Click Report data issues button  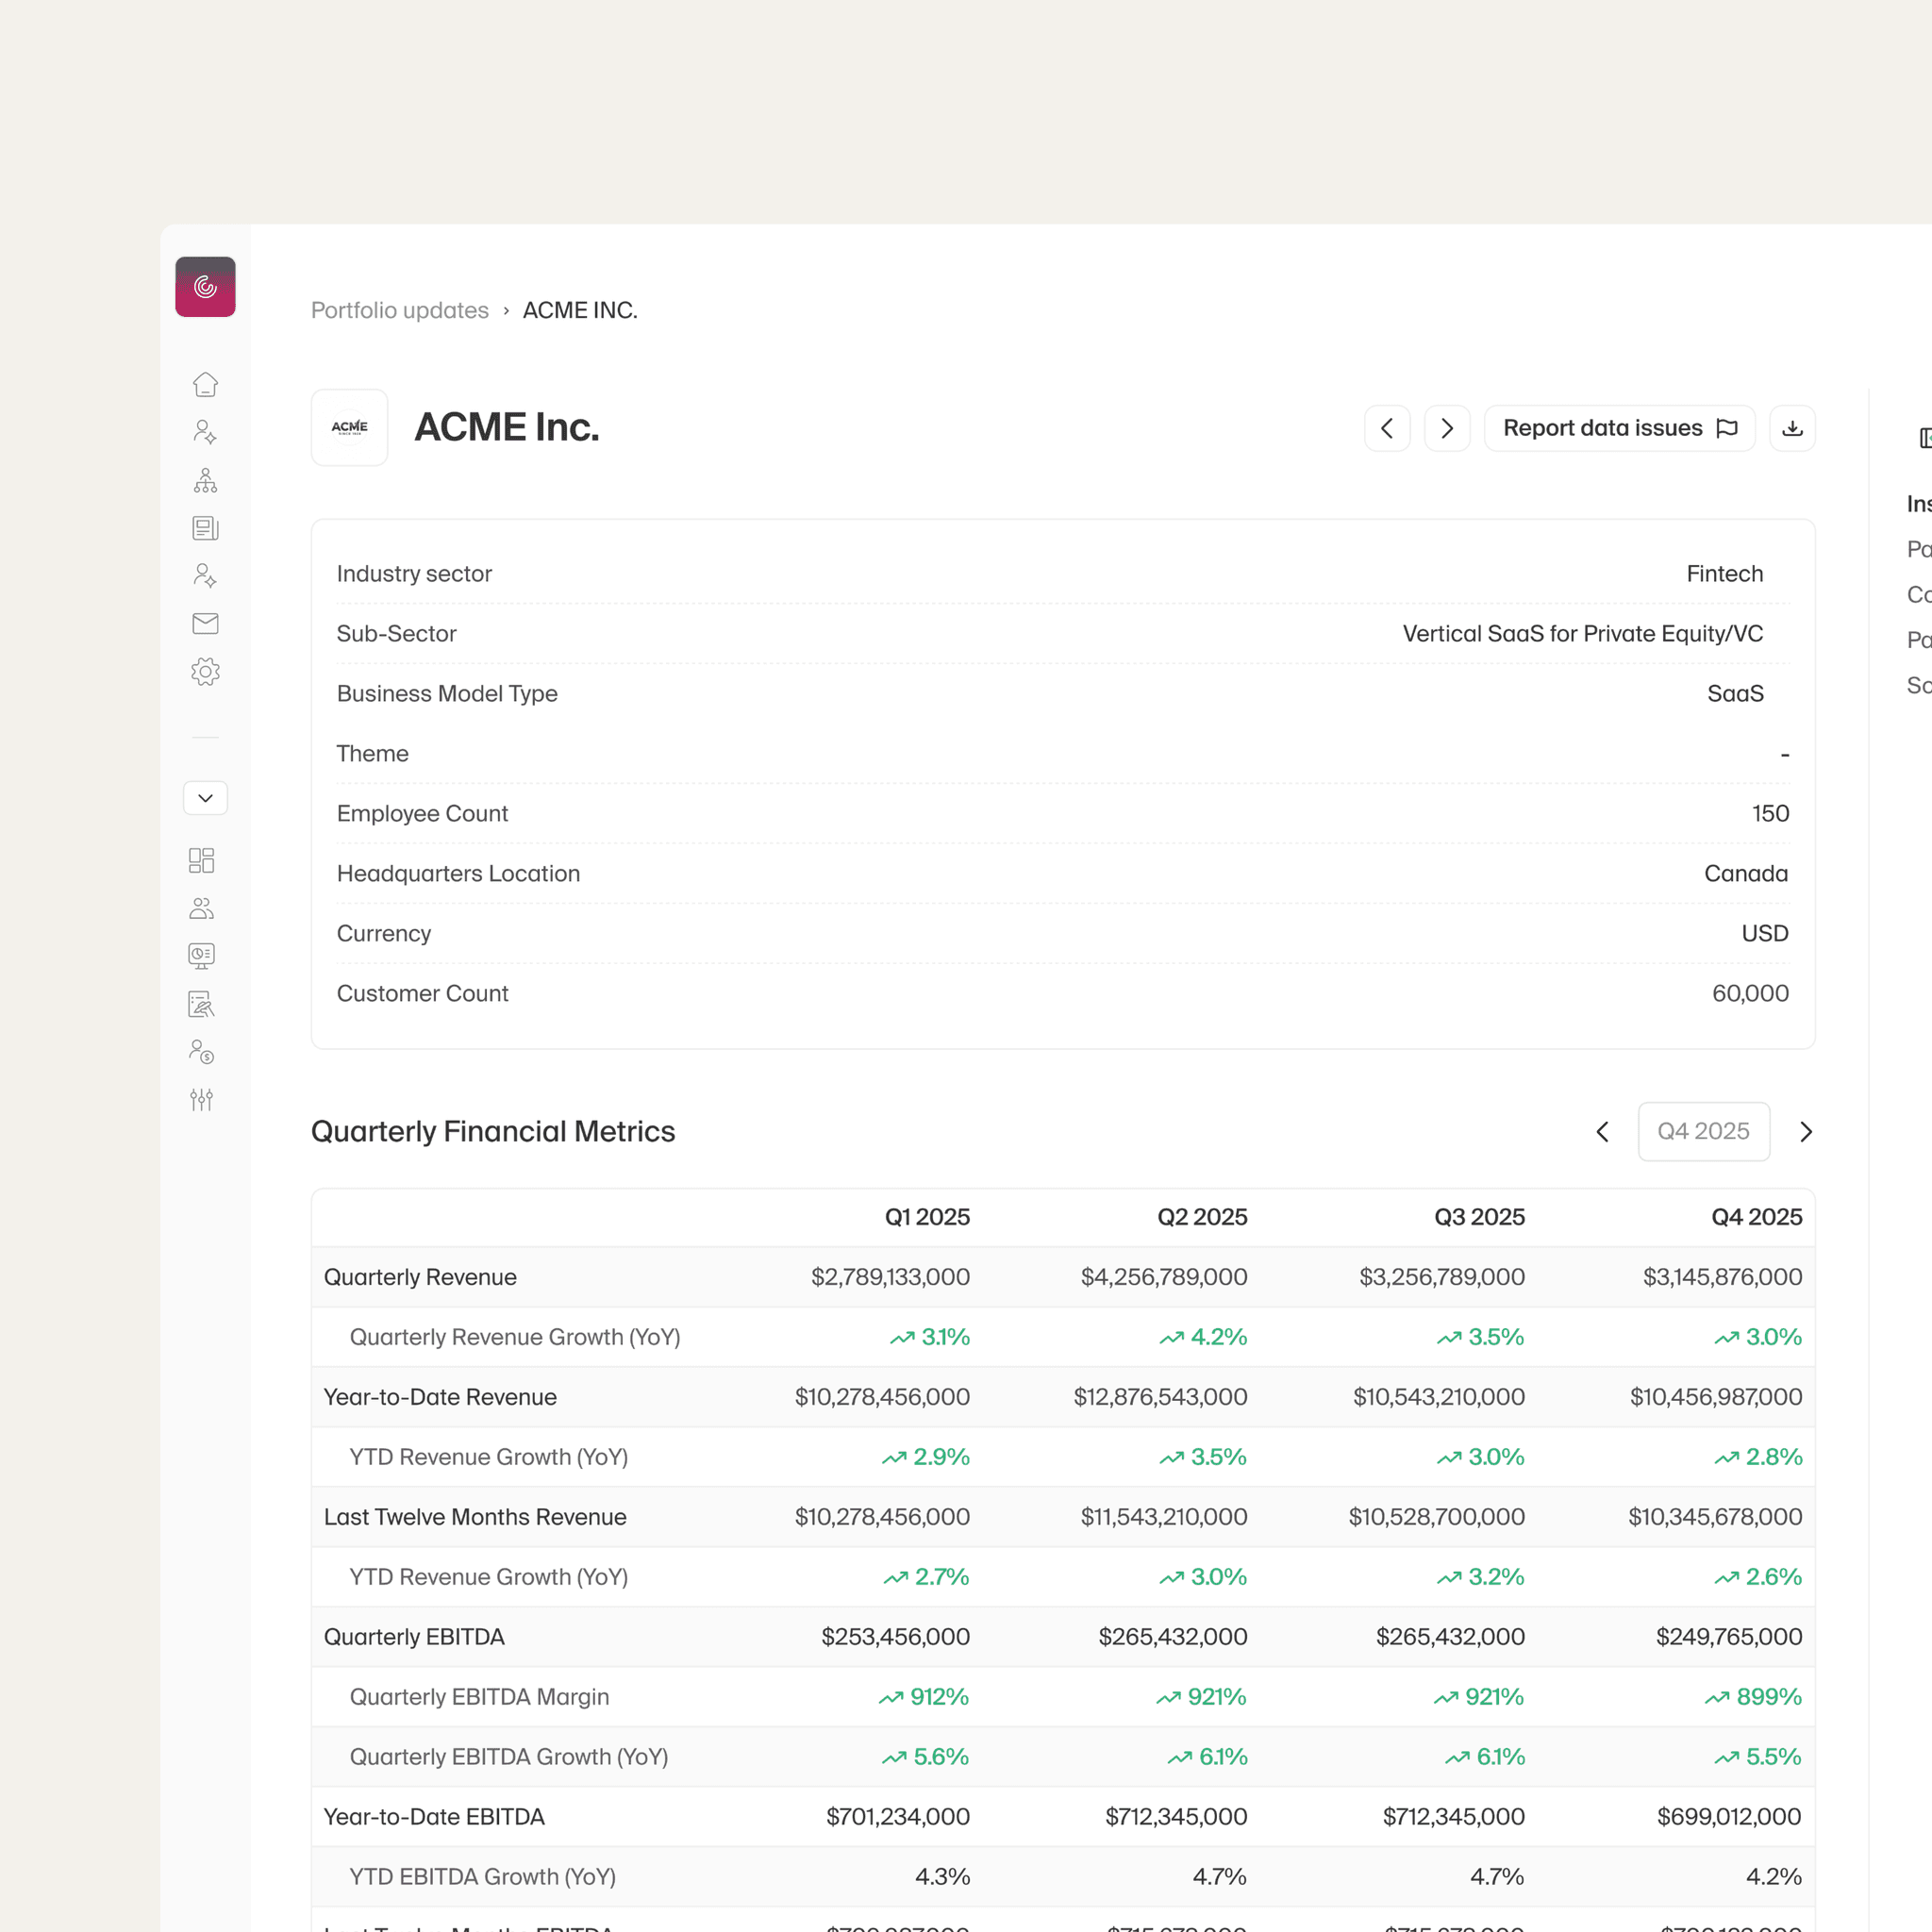(x=1619, y=428)
